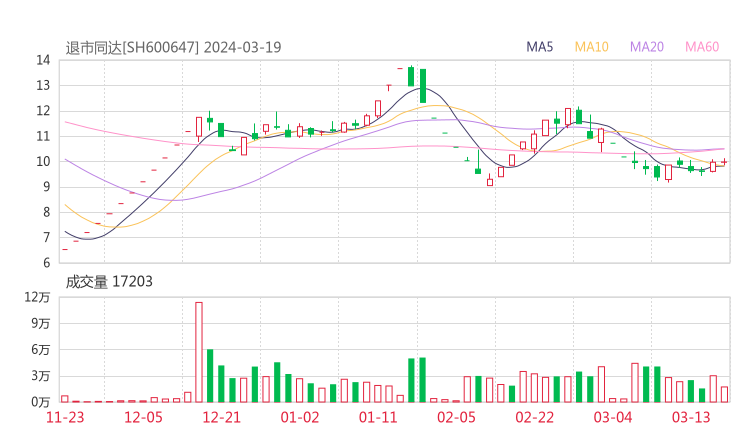Click the 12-05 date axis label

[x=143, y=417]
